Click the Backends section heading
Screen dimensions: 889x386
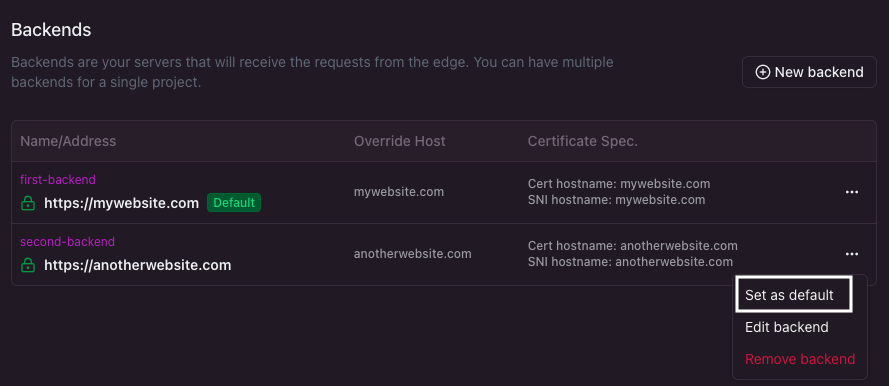pyautogui.click(x=51, y=29)
